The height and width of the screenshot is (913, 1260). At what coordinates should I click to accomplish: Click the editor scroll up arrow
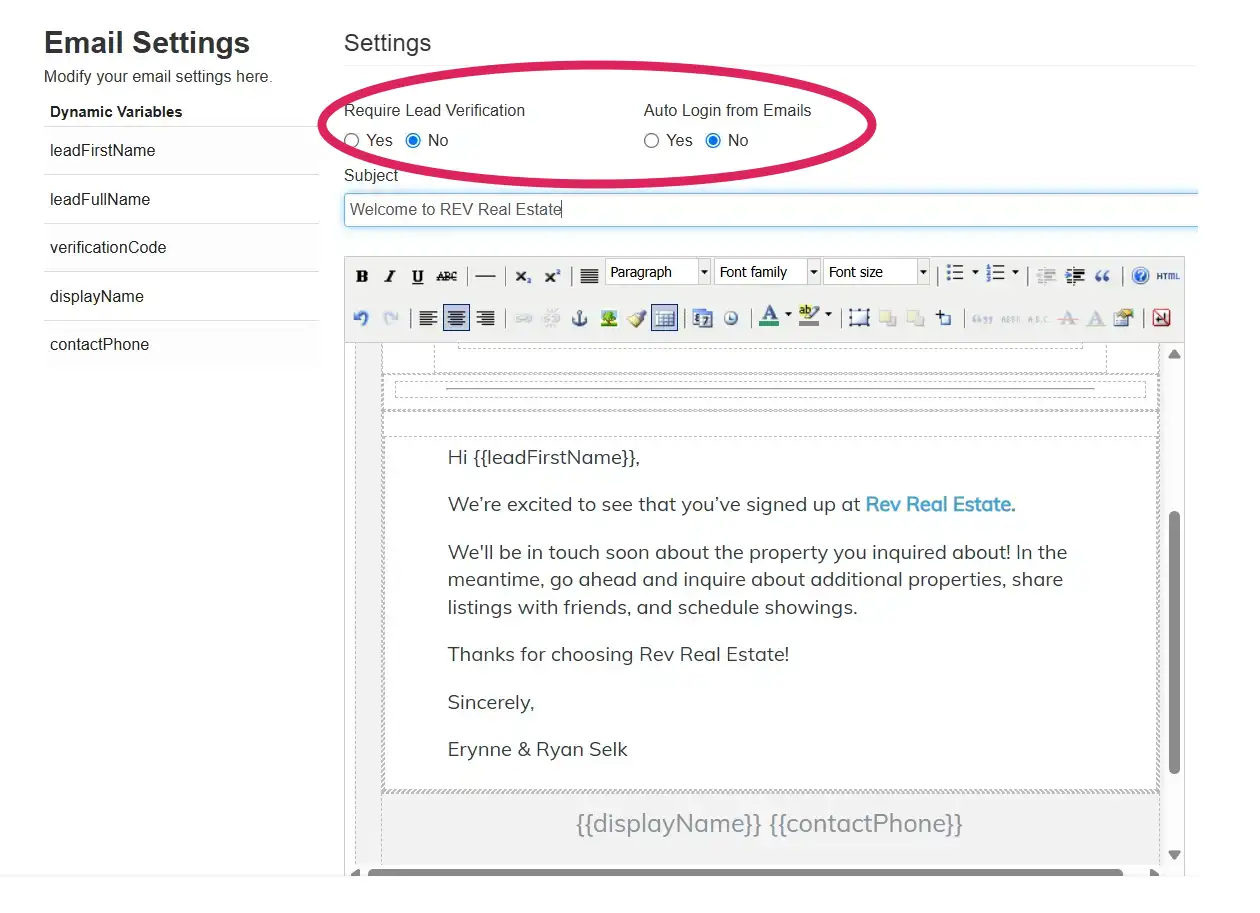(1175, 354)
